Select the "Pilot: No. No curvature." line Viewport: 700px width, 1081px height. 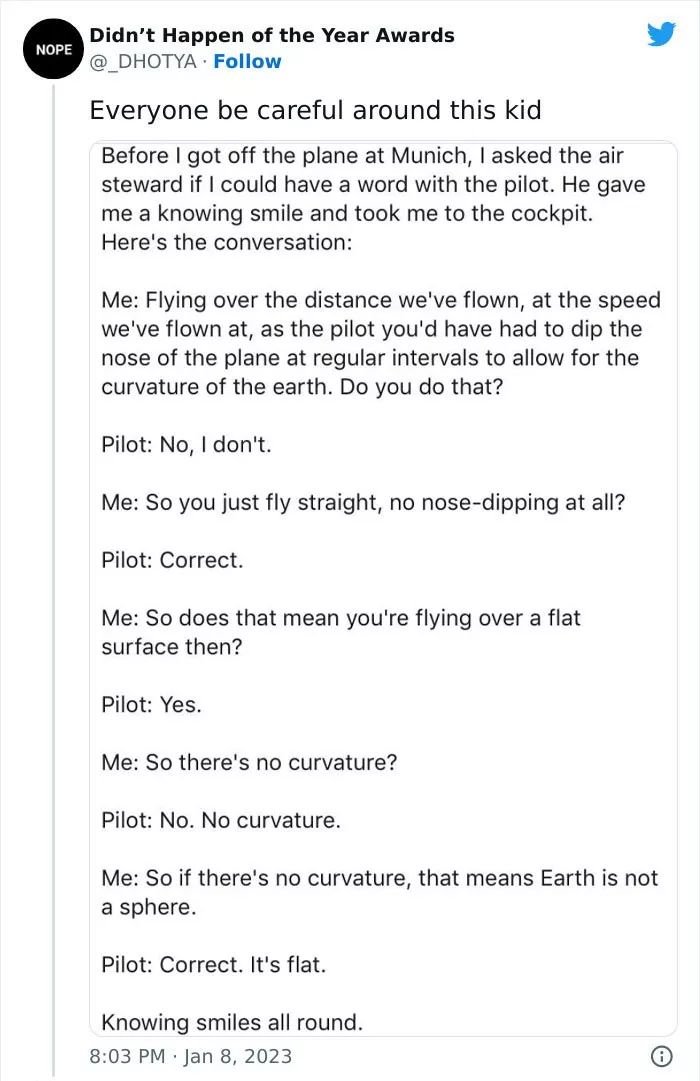click(x=221, y=820)
